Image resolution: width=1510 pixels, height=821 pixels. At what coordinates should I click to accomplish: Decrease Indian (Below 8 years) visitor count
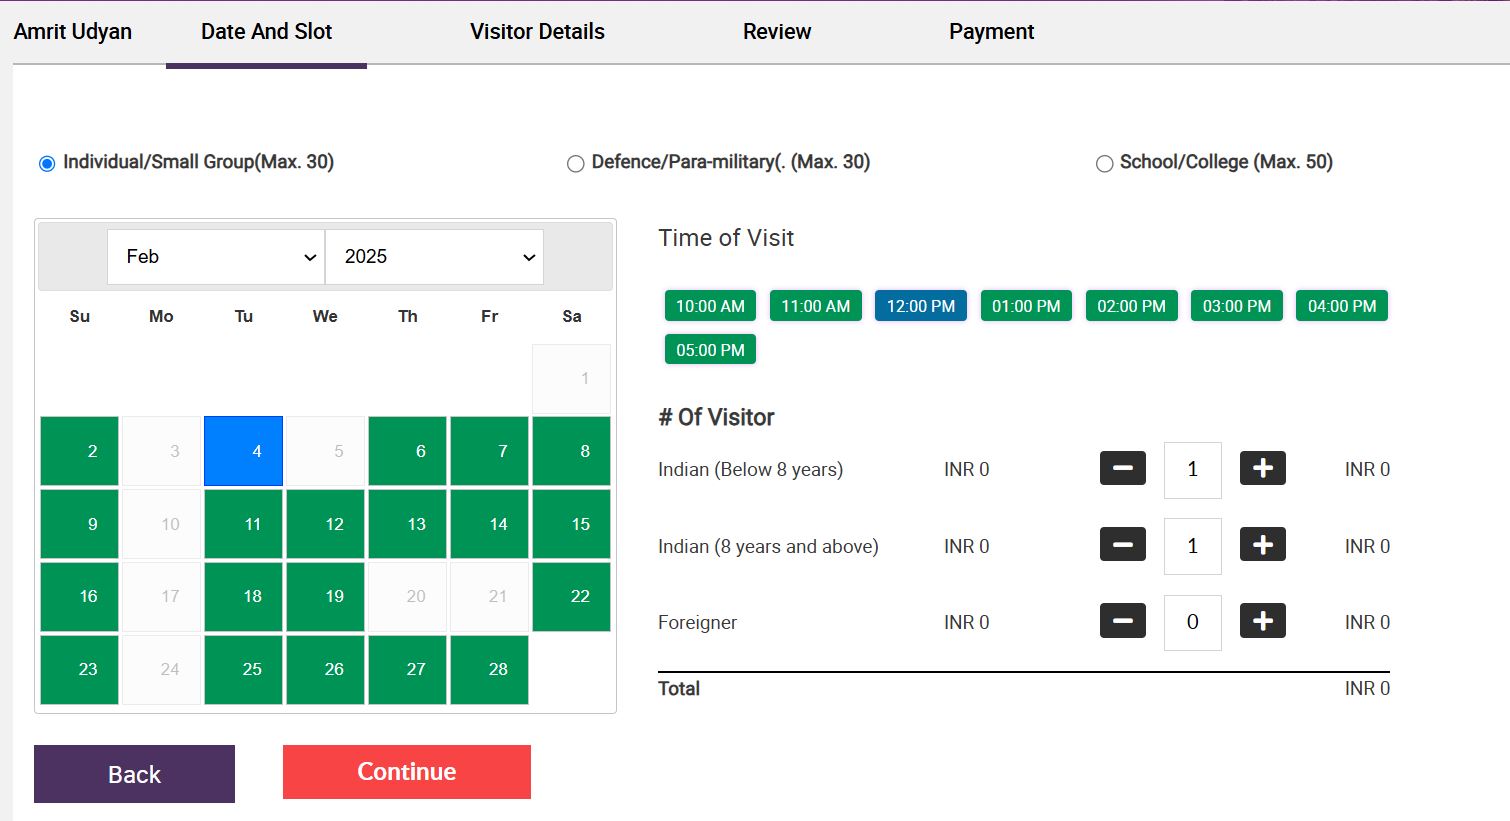pos(1122,468)
